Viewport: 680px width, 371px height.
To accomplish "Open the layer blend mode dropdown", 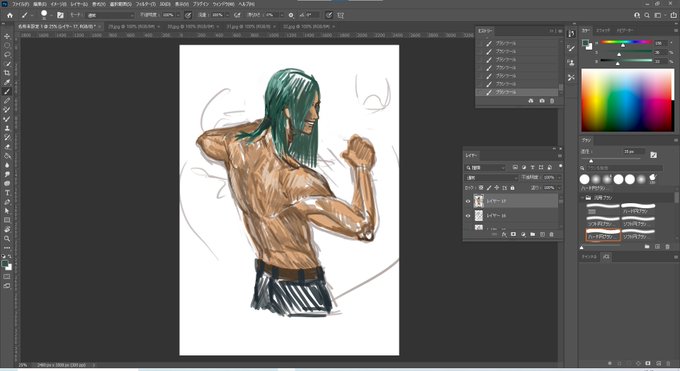I will (491, 178).
